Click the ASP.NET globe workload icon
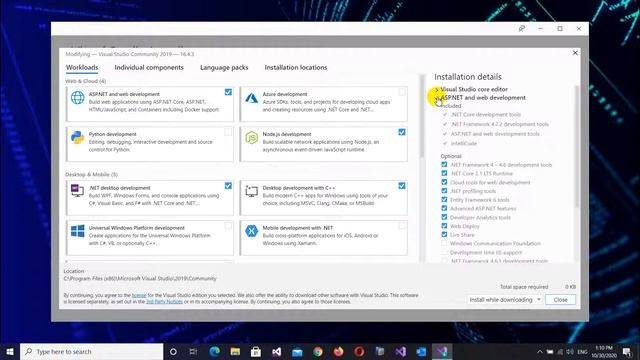The width and height of the screenshot is (640, 360). pyautogui.click(x=78, y=98)
